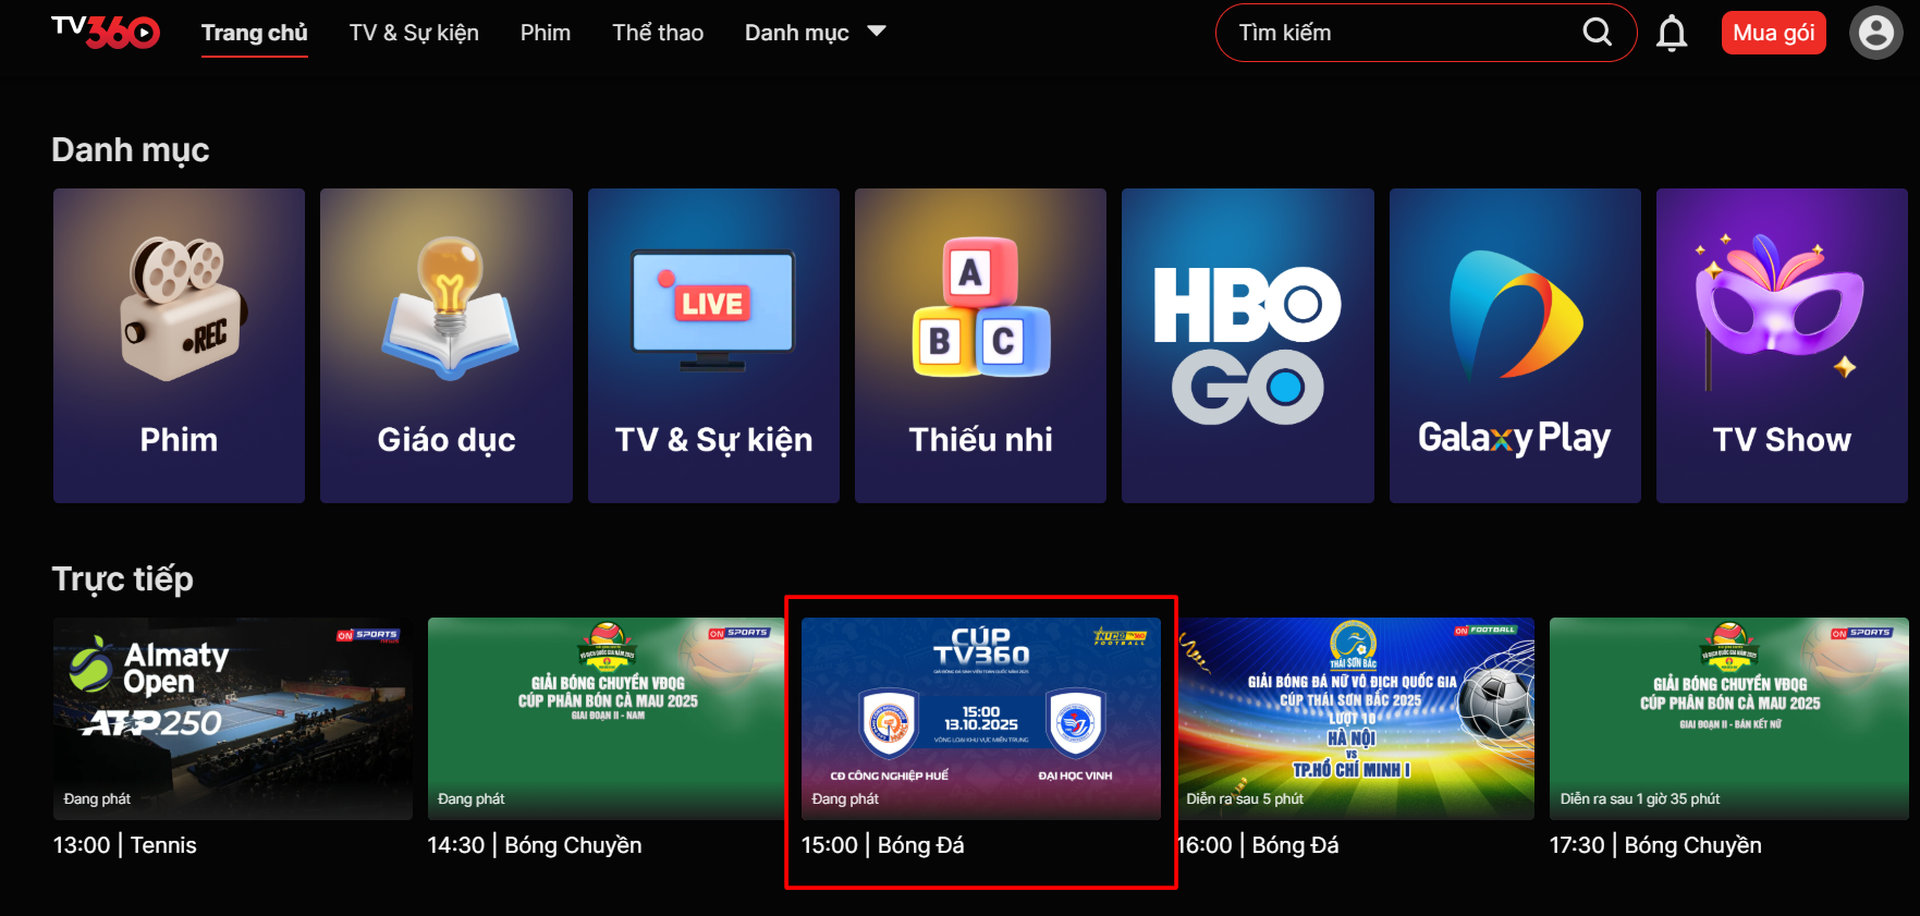Click the search magnifier icon
Screen dimensions: 1920x916
click(x=1597, y=33)
